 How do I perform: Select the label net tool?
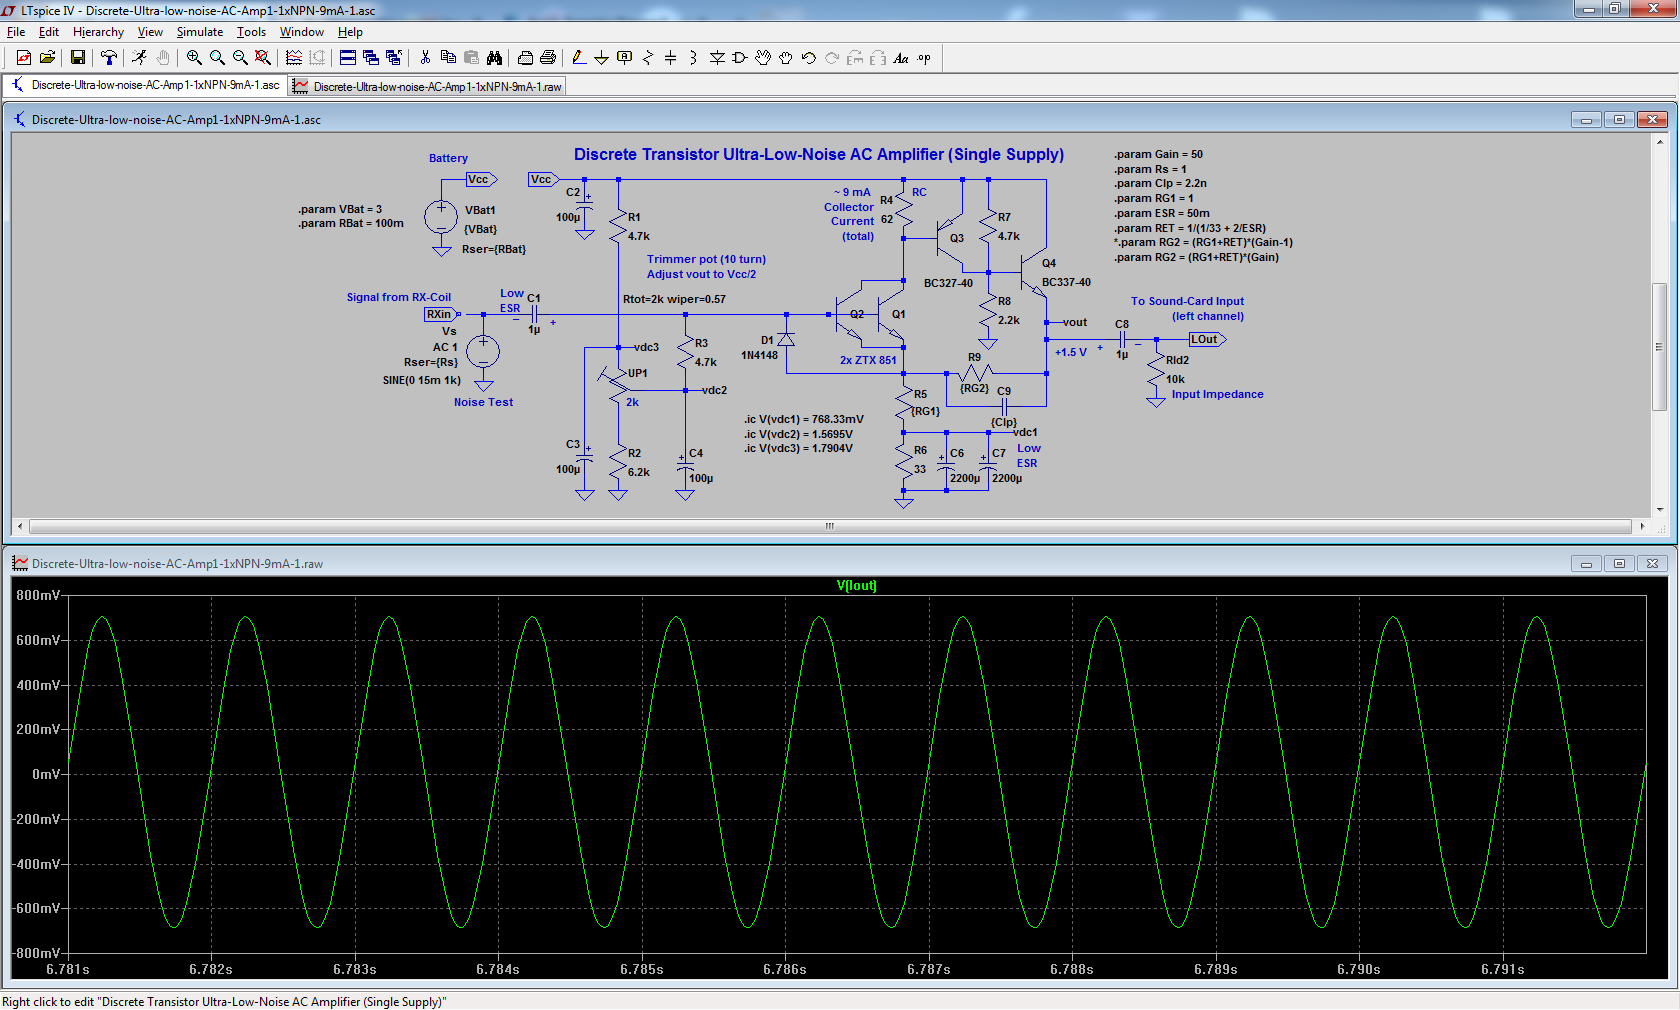[x=625, y=58]
